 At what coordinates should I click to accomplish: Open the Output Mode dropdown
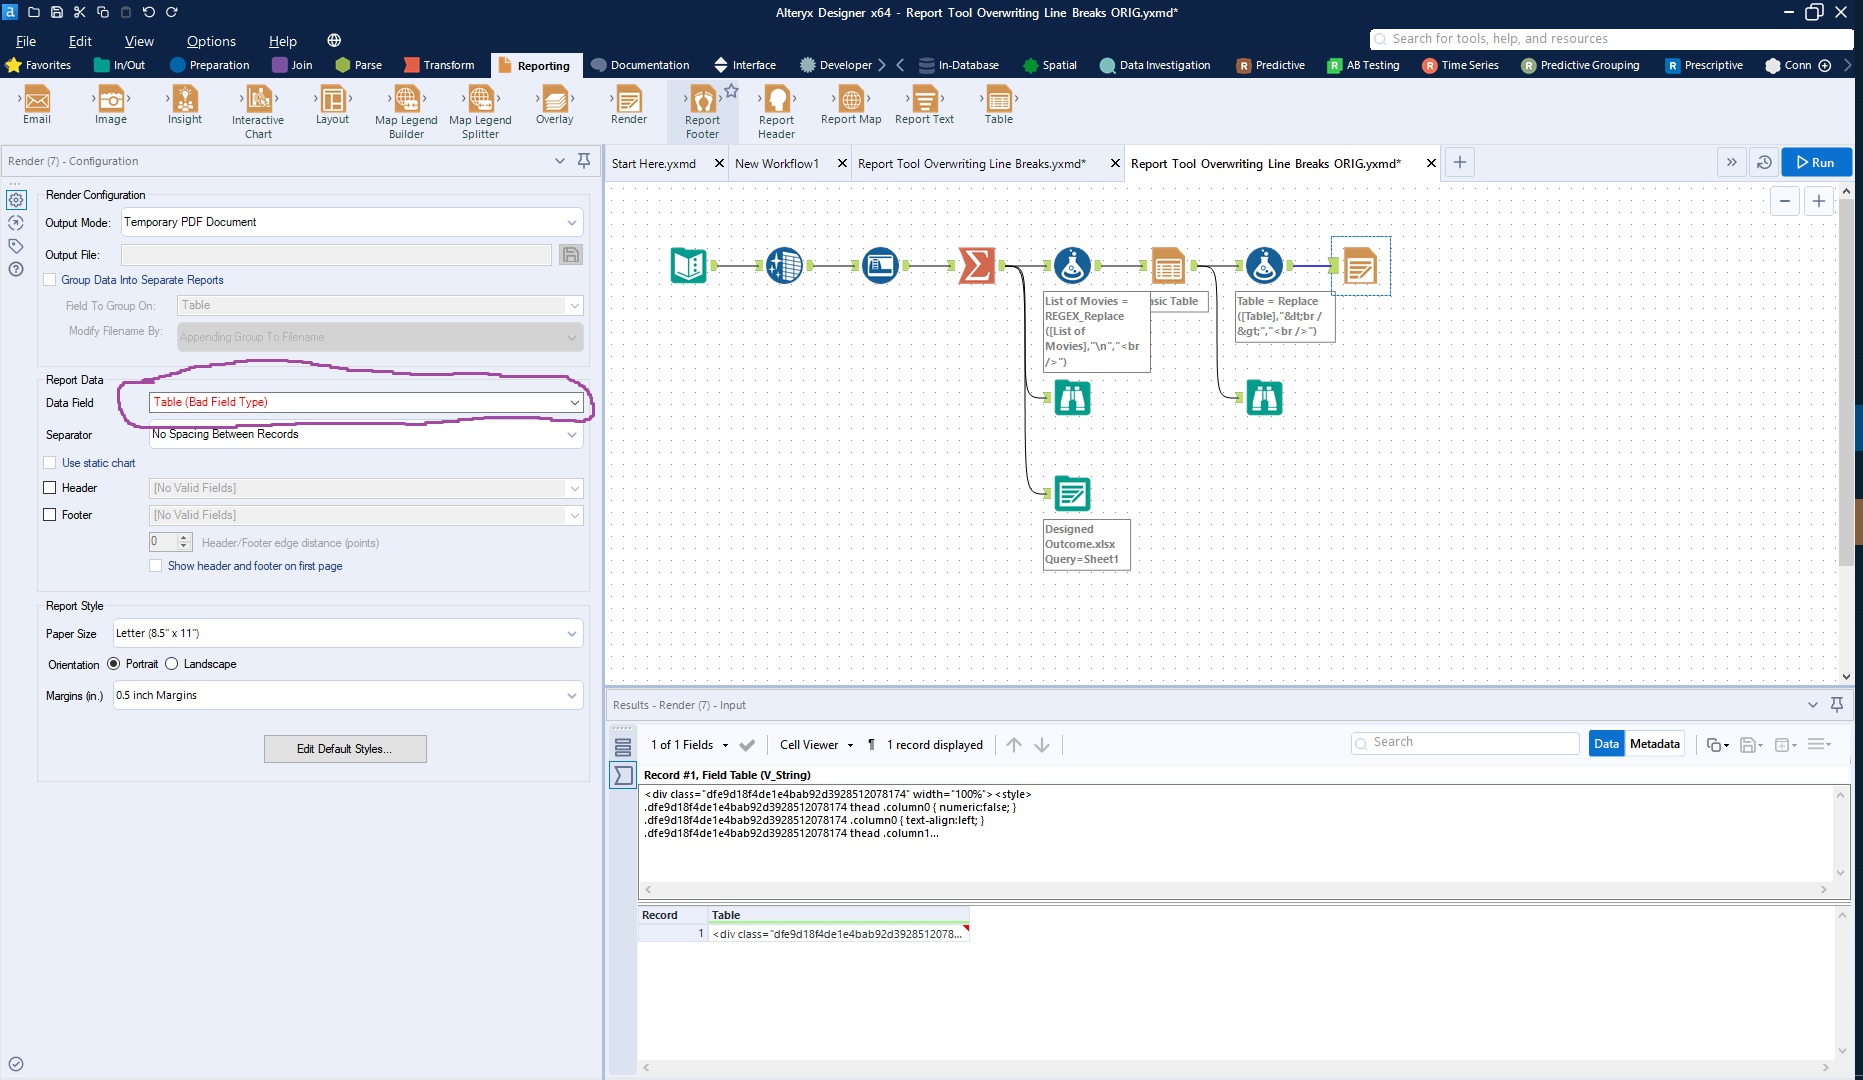(x=572, y=222)
